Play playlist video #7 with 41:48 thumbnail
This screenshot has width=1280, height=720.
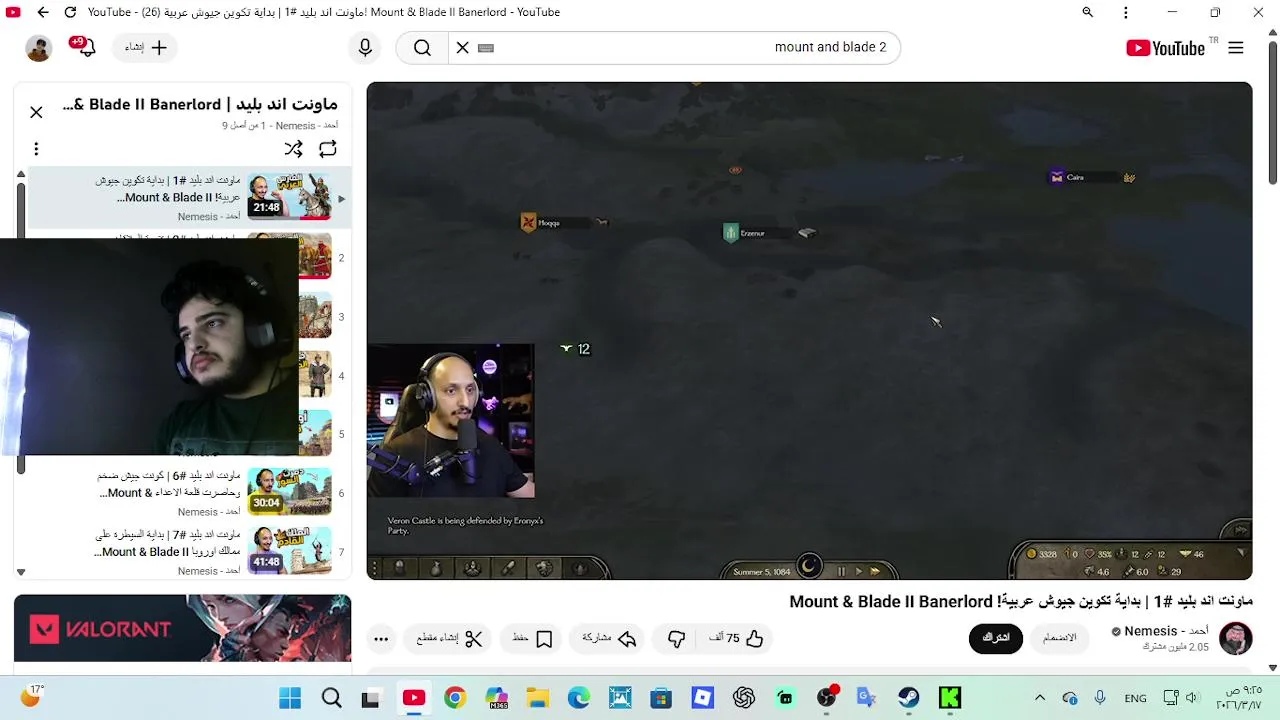click(x=289, y=551)
